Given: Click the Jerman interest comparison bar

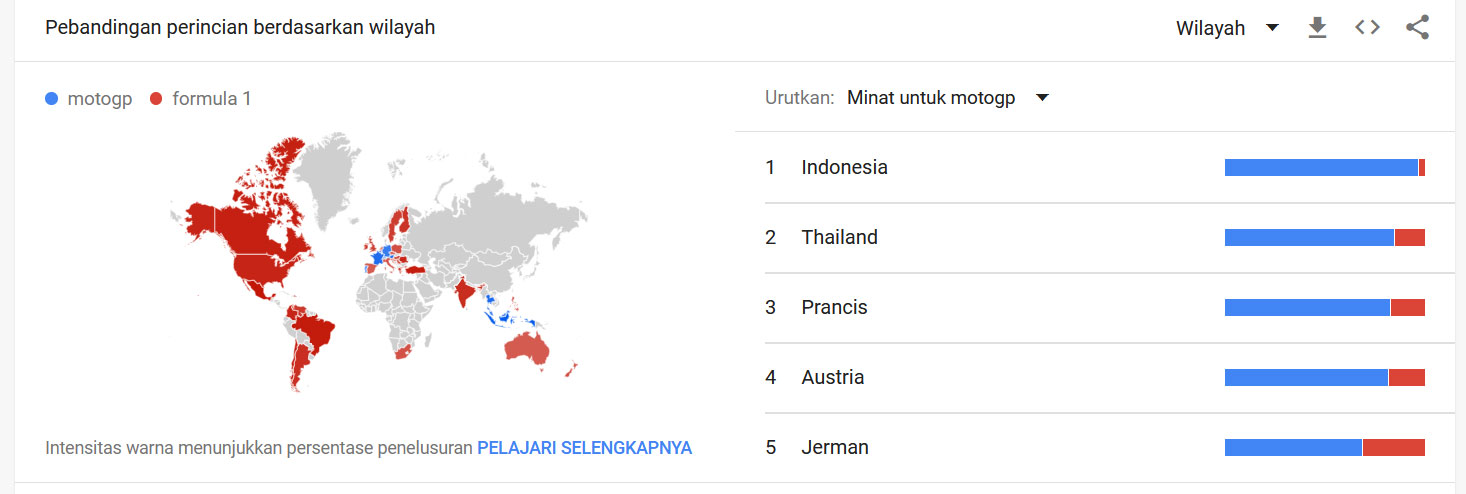Looking at the screenshot, I should [x=1325, y=448].
